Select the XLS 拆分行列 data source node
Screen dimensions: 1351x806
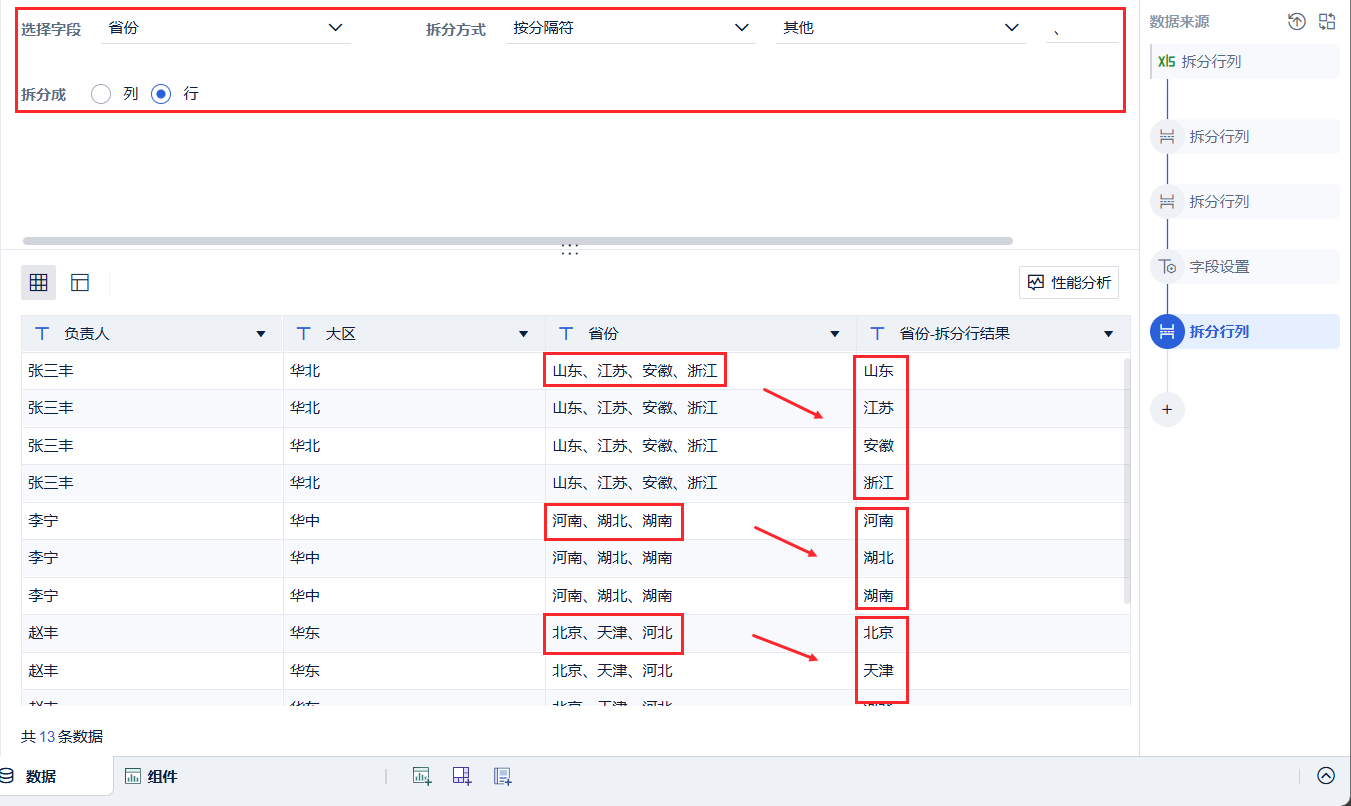click(1245, 61)
